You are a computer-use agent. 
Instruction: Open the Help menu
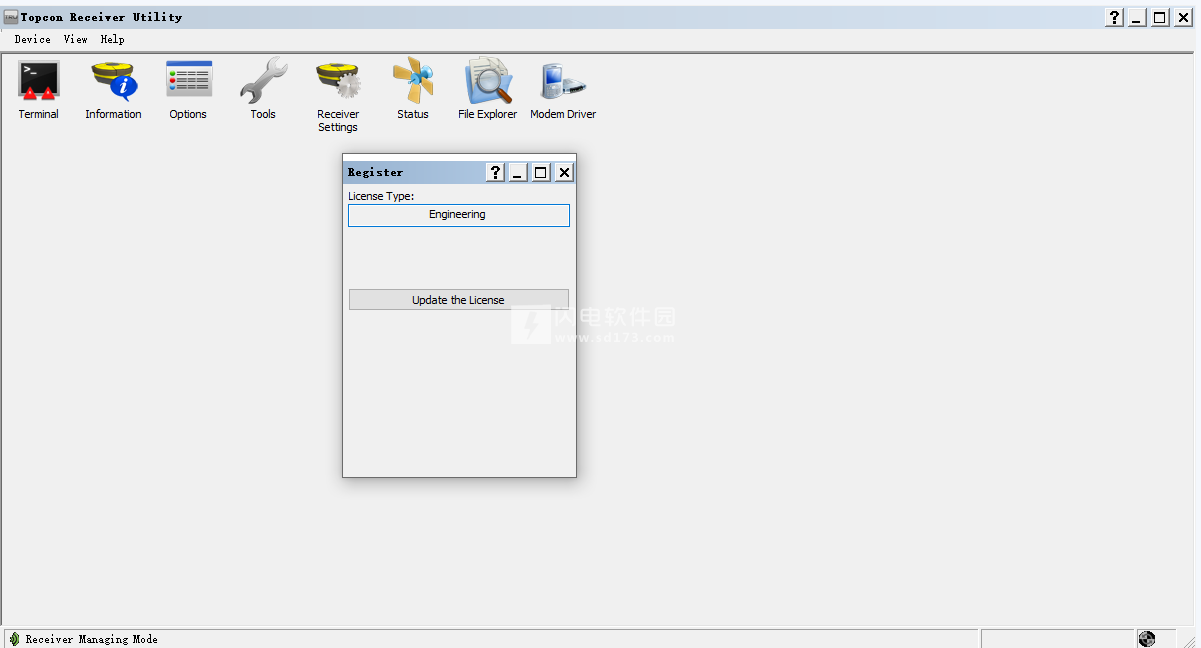click(x=112, y=39)
